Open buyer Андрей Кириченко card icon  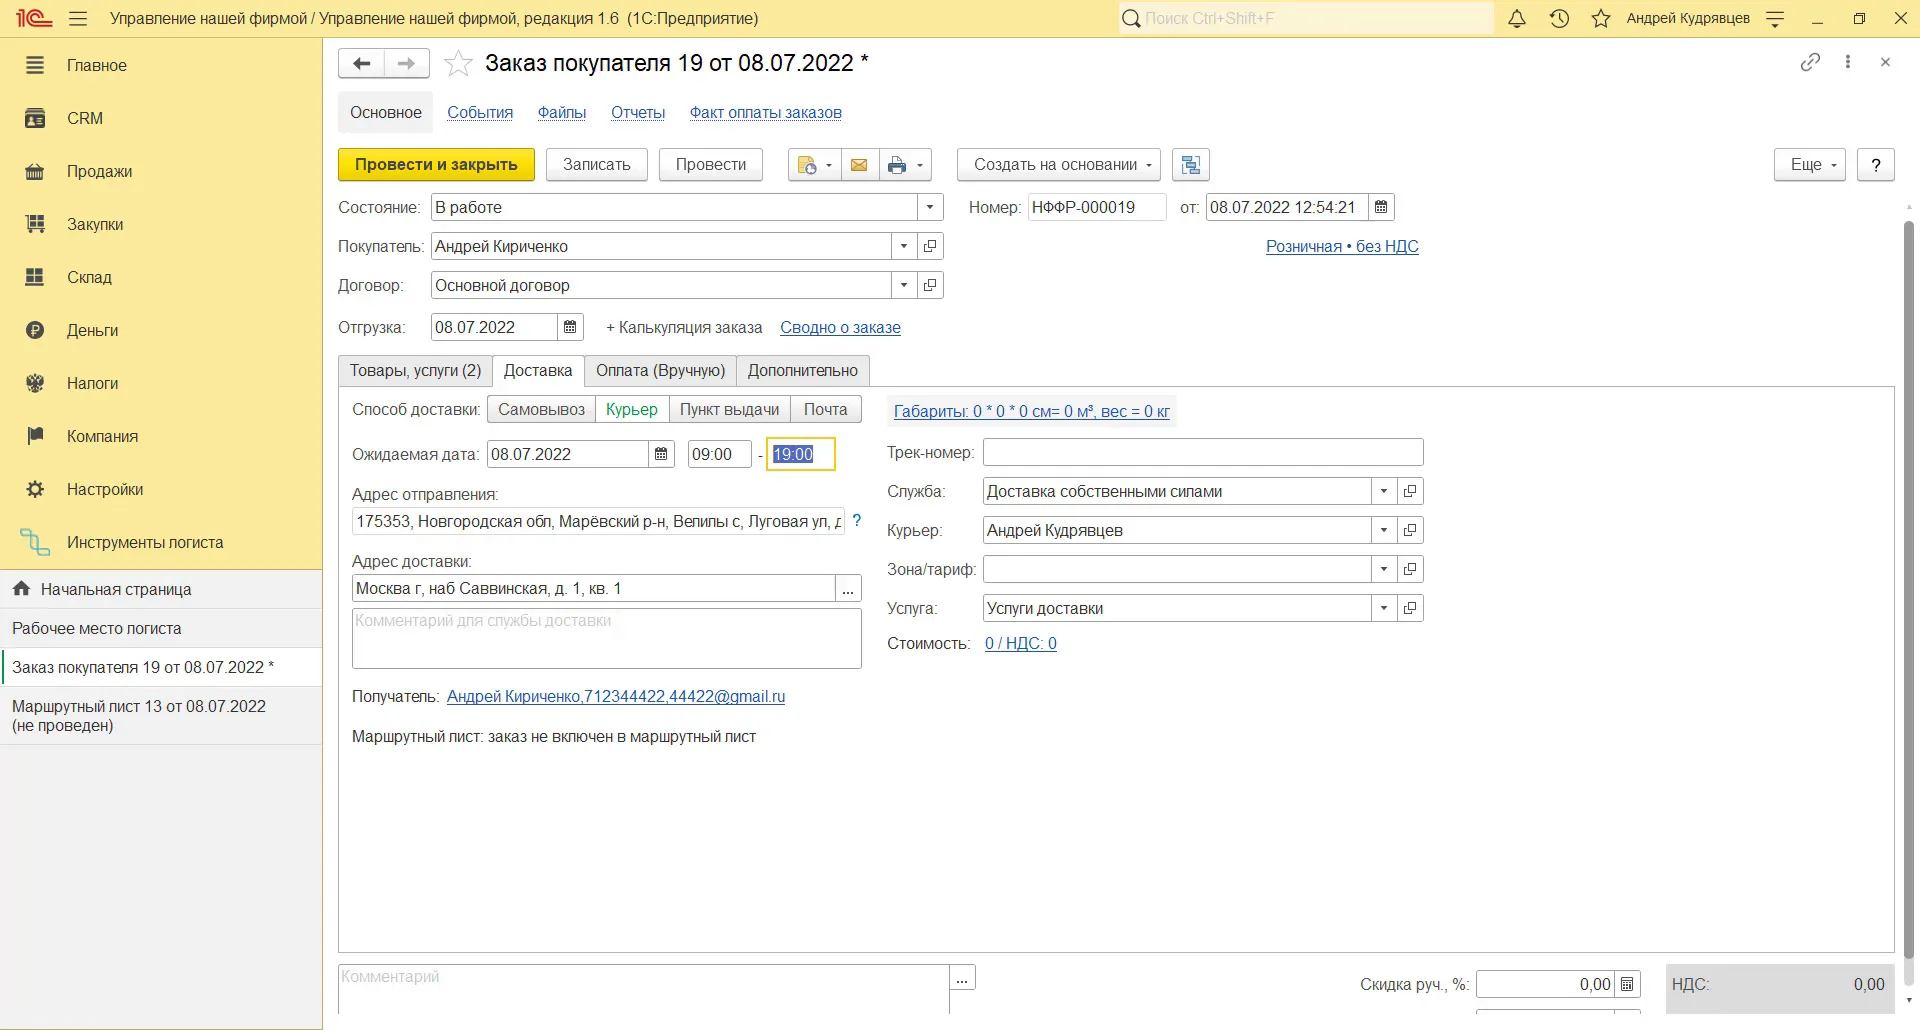pos(930,246)
